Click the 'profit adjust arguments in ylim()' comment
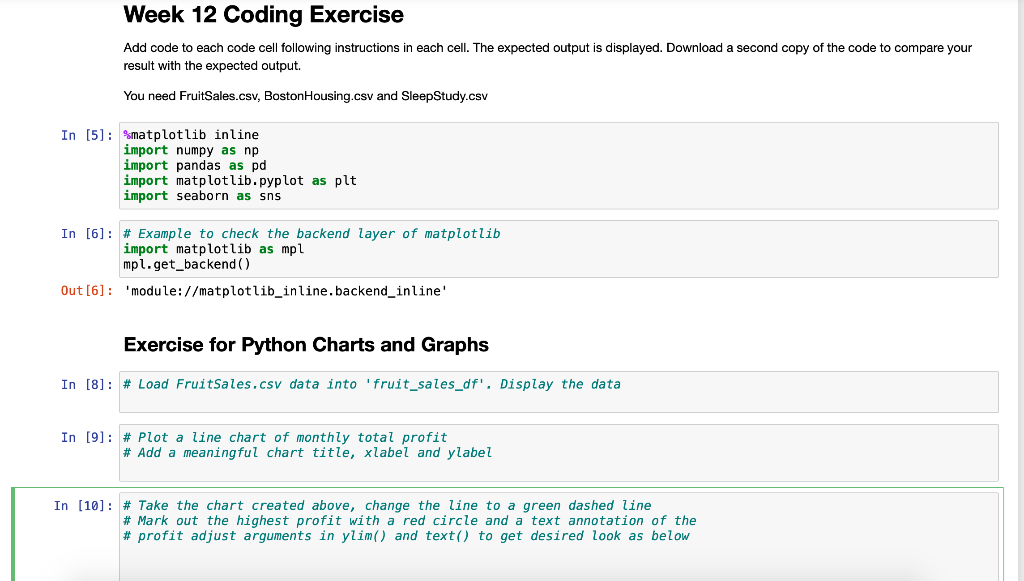Image resolution: width=1024 pixels, height=581 pixels. click(x=406, y=536)
